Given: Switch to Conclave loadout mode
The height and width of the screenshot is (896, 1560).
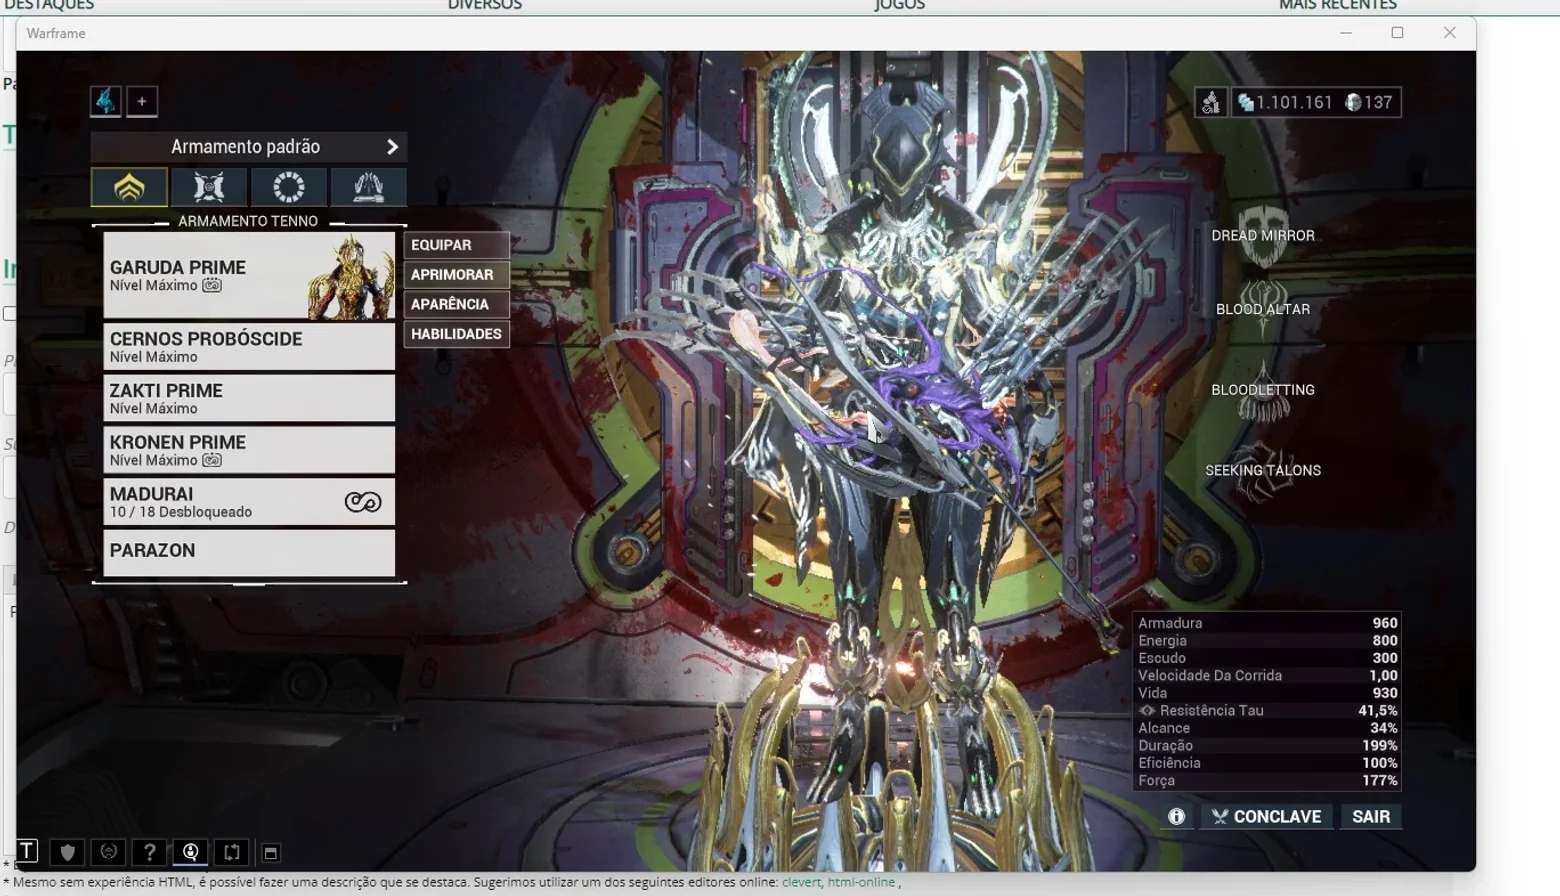Looking at the screenshot, I should click(1266, 817).
